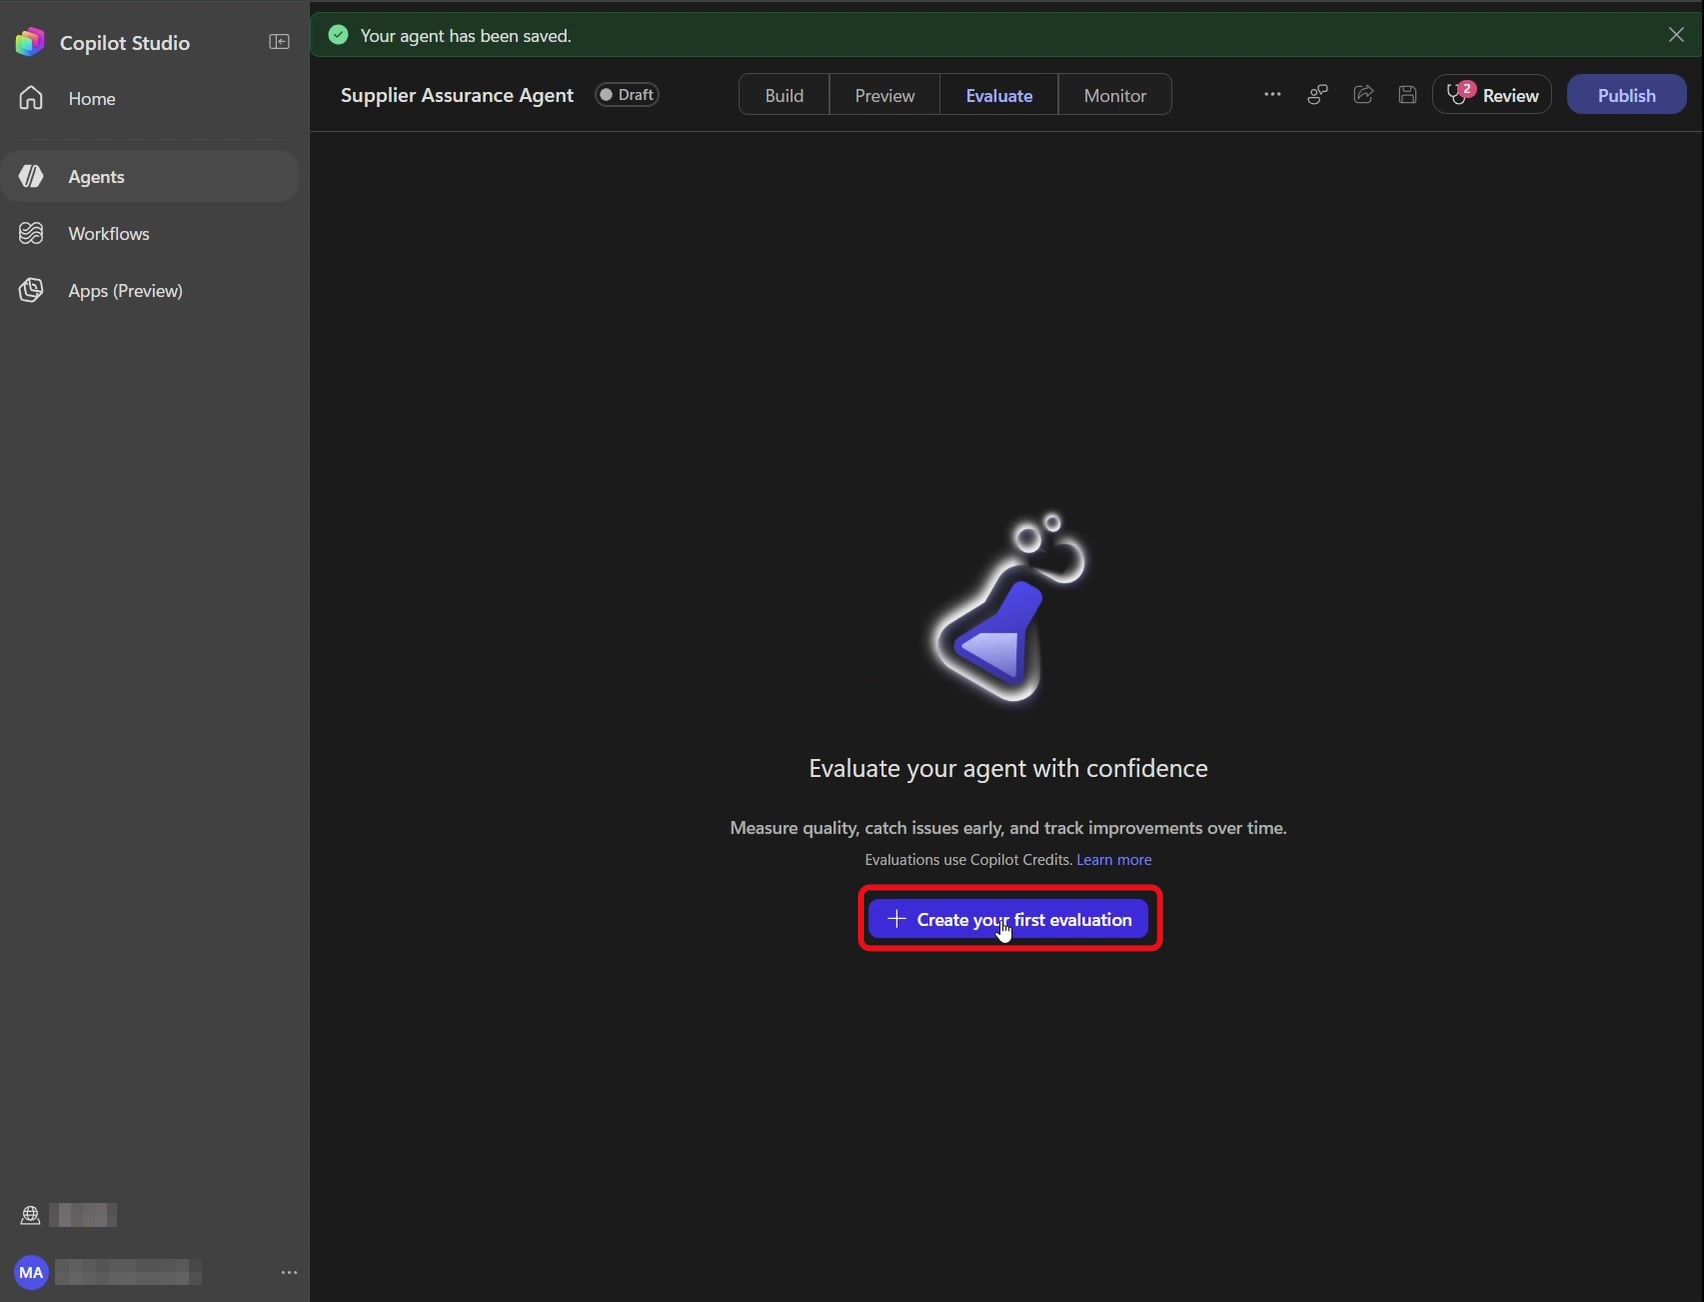Open the more options ellipsis in header
Screen dimensions: 1704x1302
tap(1272, 94)
